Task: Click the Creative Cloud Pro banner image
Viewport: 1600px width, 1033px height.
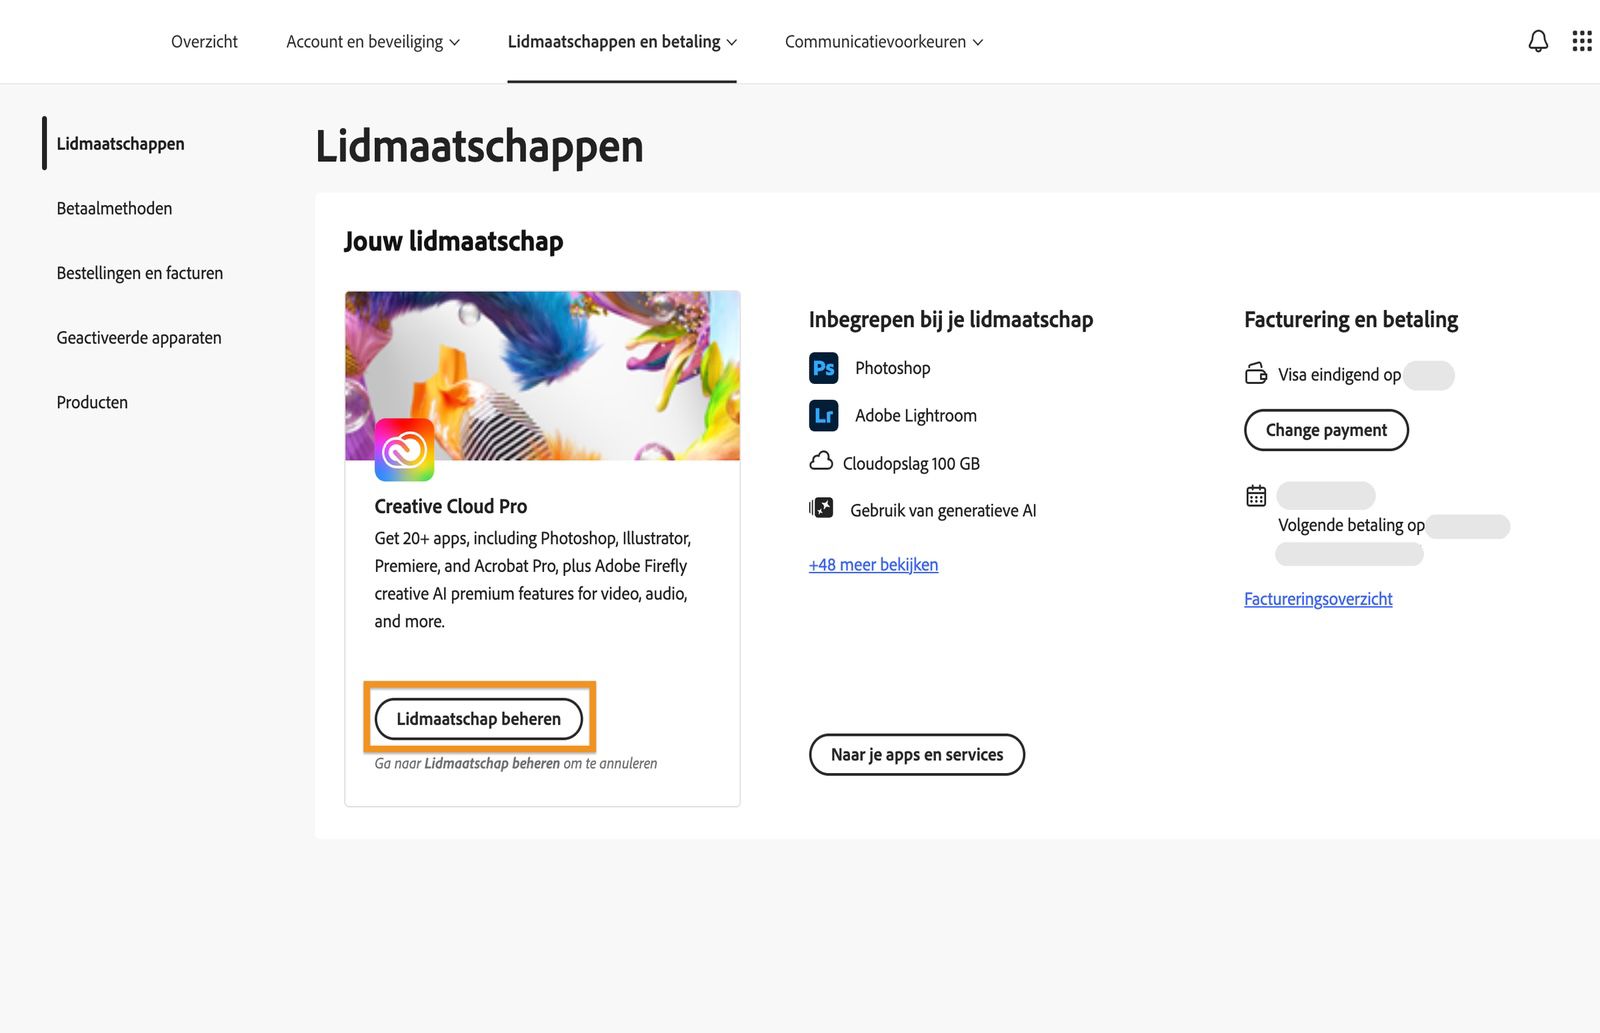Action: [542, 376]
